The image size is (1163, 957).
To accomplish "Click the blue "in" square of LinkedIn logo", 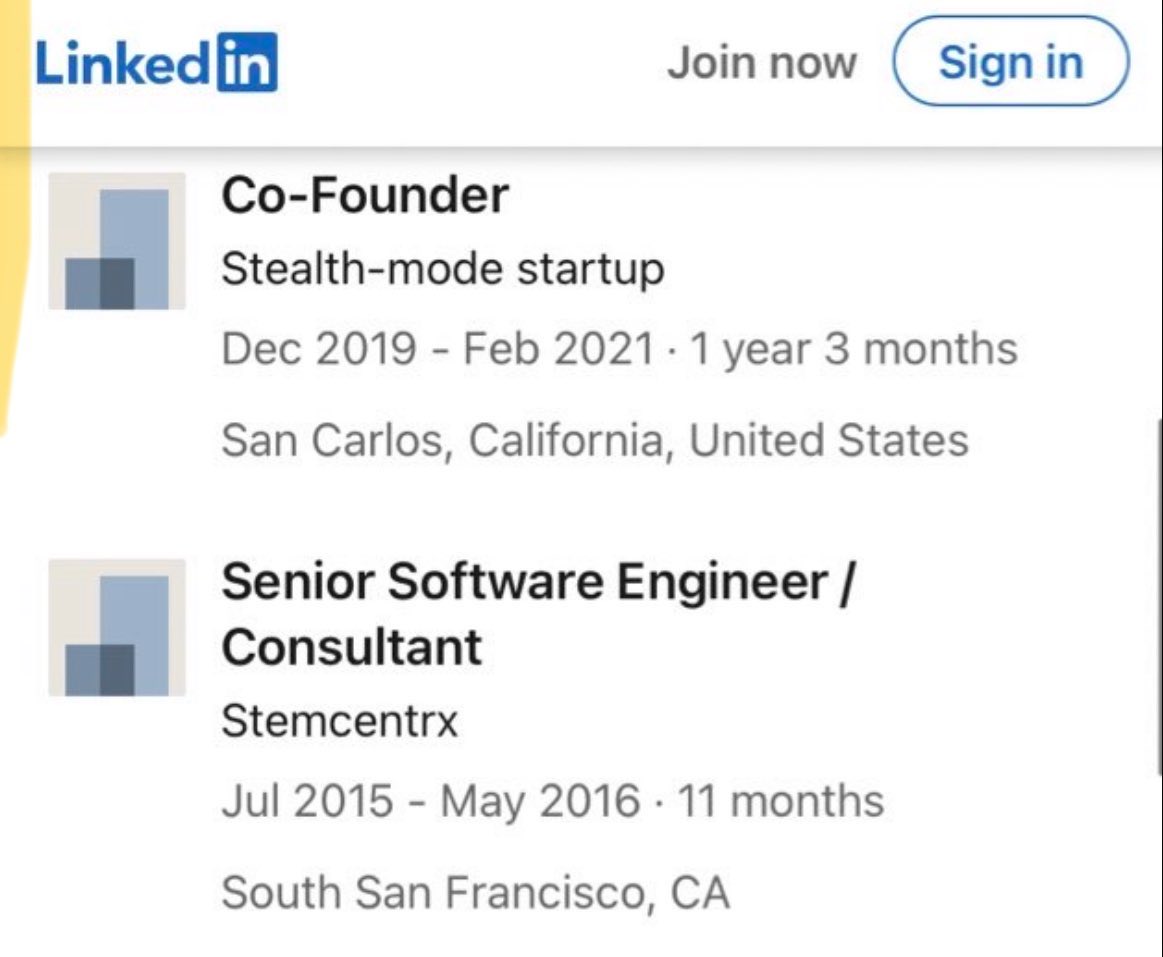I will point(248,62).
